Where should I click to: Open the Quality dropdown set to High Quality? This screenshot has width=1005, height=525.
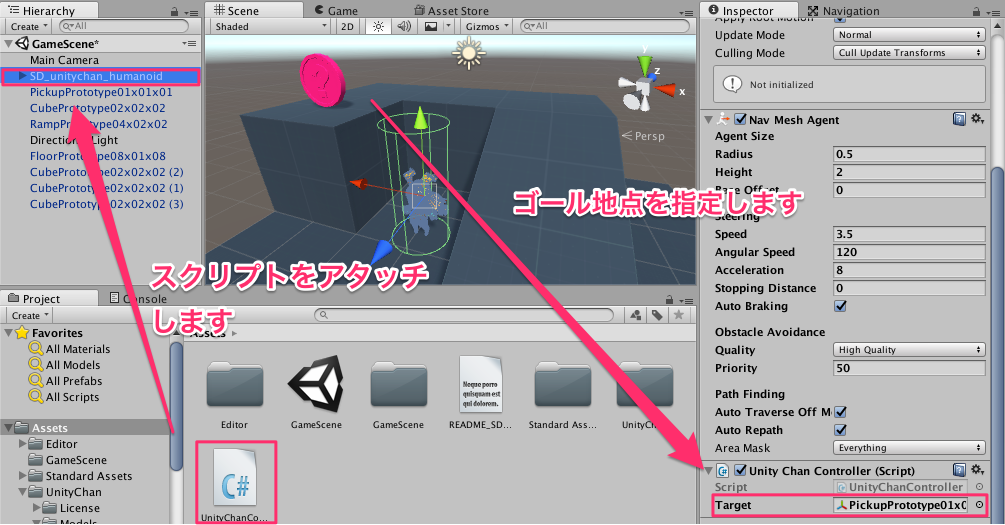coord(909,349)
